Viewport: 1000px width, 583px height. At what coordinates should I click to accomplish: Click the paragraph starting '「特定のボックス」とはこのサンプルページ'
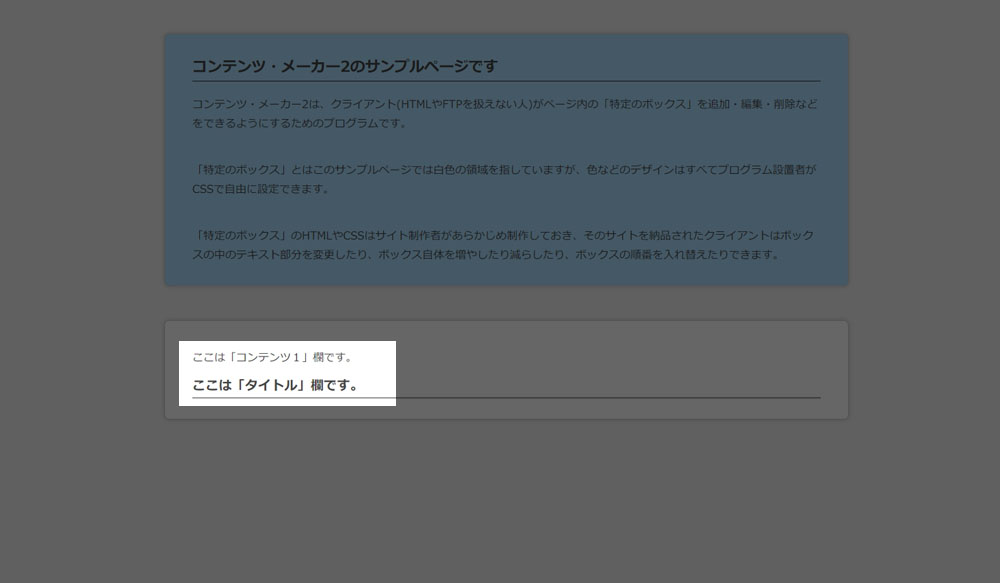(x=504, y=179)
